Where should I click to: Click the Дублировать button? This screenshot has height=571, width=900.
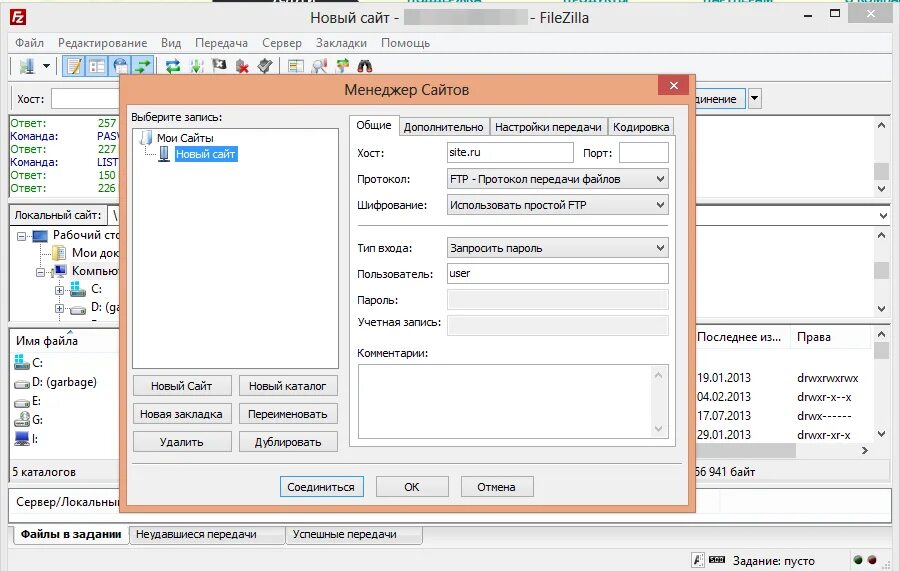(288, 442)
